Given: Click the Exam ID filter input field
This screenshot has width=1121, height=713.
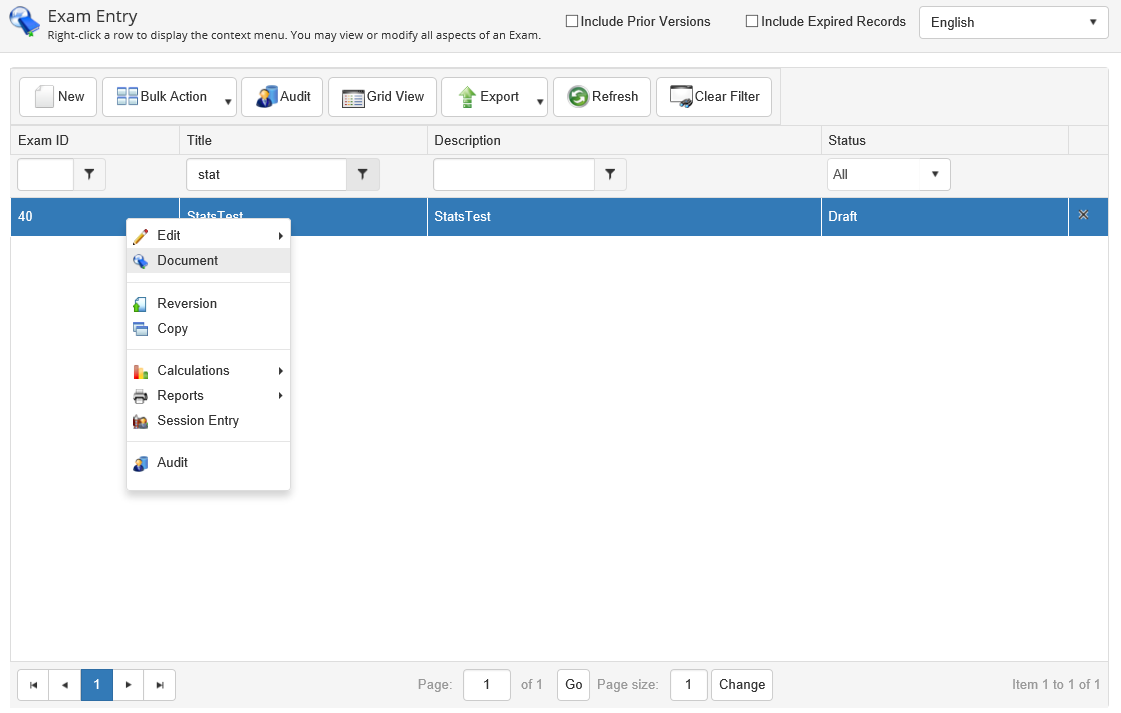Looking at the screenshot, I should click(46, 174).
